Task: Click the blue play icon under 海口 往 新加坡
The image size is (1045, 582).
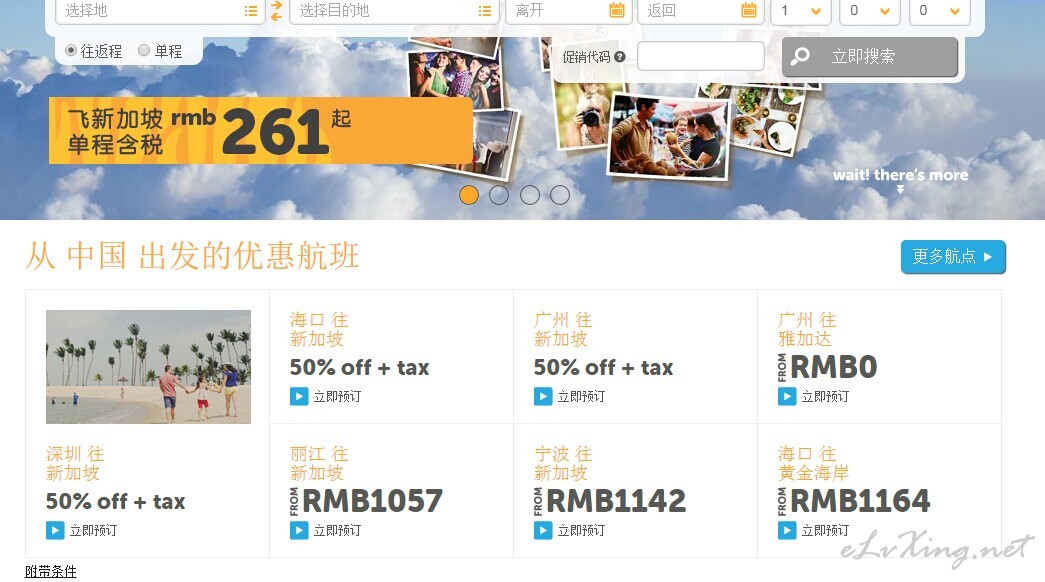Action: click(299, 397)
